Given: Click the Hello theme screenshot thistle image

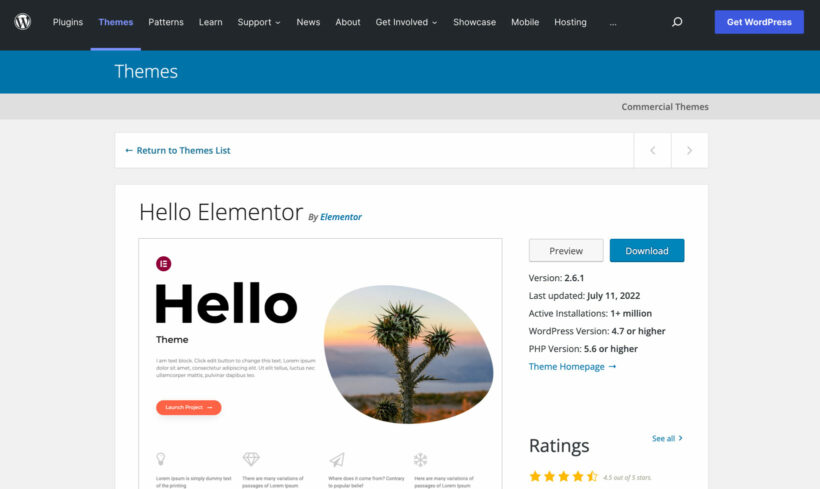Looking at the screenshot, I should pos(408,354).
